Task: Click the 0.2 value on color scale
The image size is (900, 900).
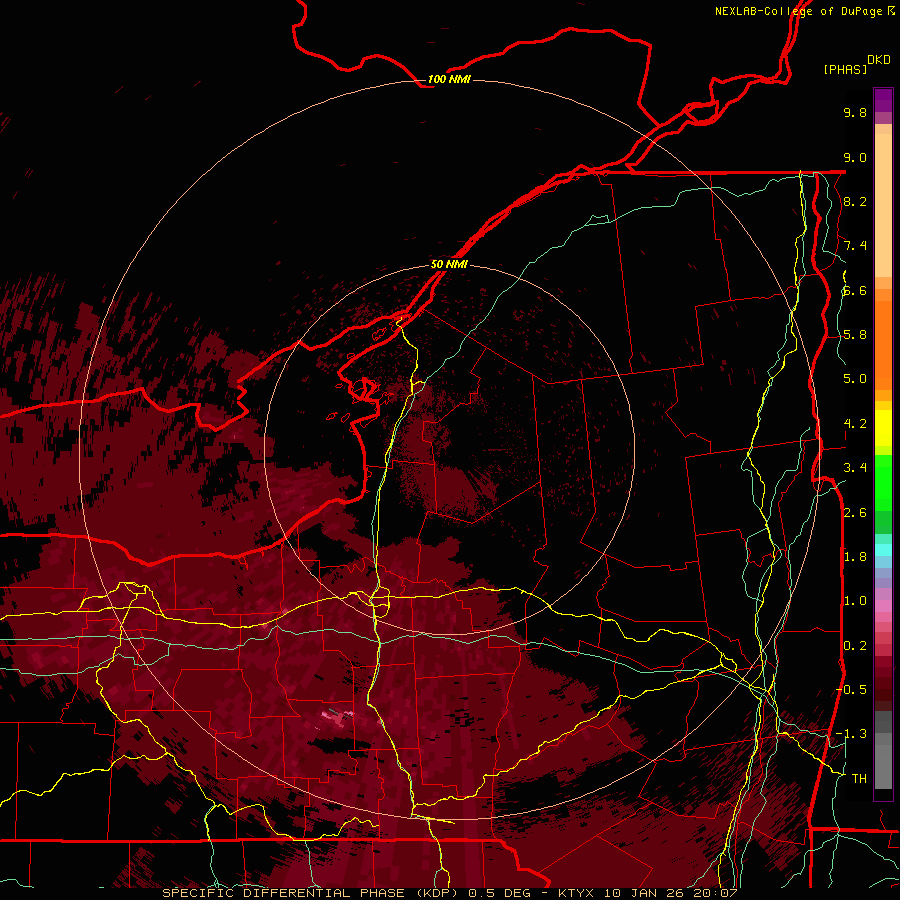Action: (x=855, y=646)
